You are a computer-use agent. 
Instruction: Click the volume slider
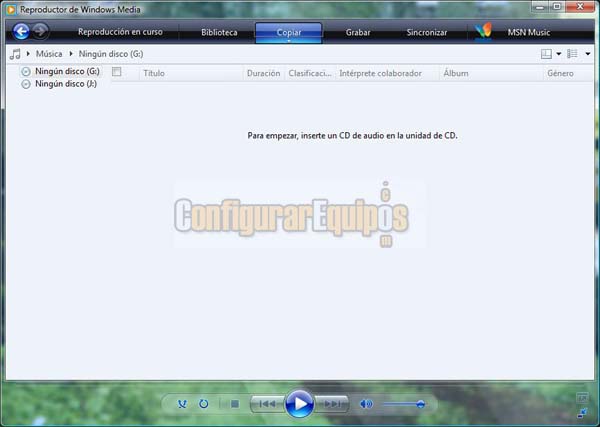click(404, 404)
